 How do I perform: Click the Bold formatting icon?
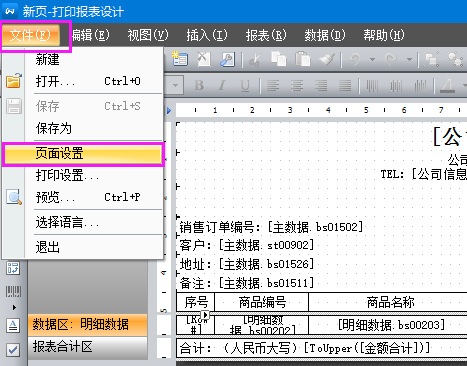tap(199, 86)
